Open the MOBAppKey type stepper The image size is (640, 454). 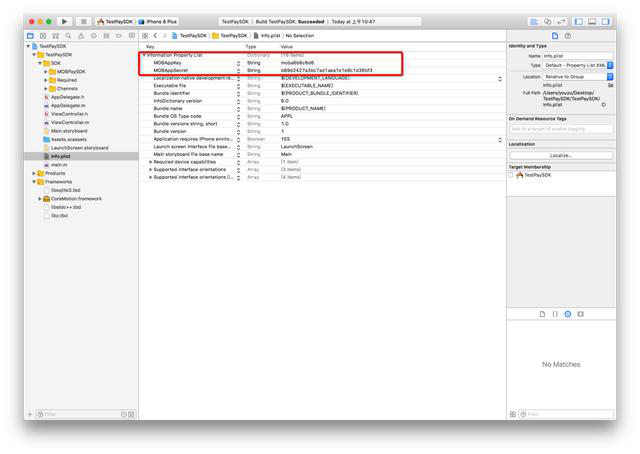238,63
